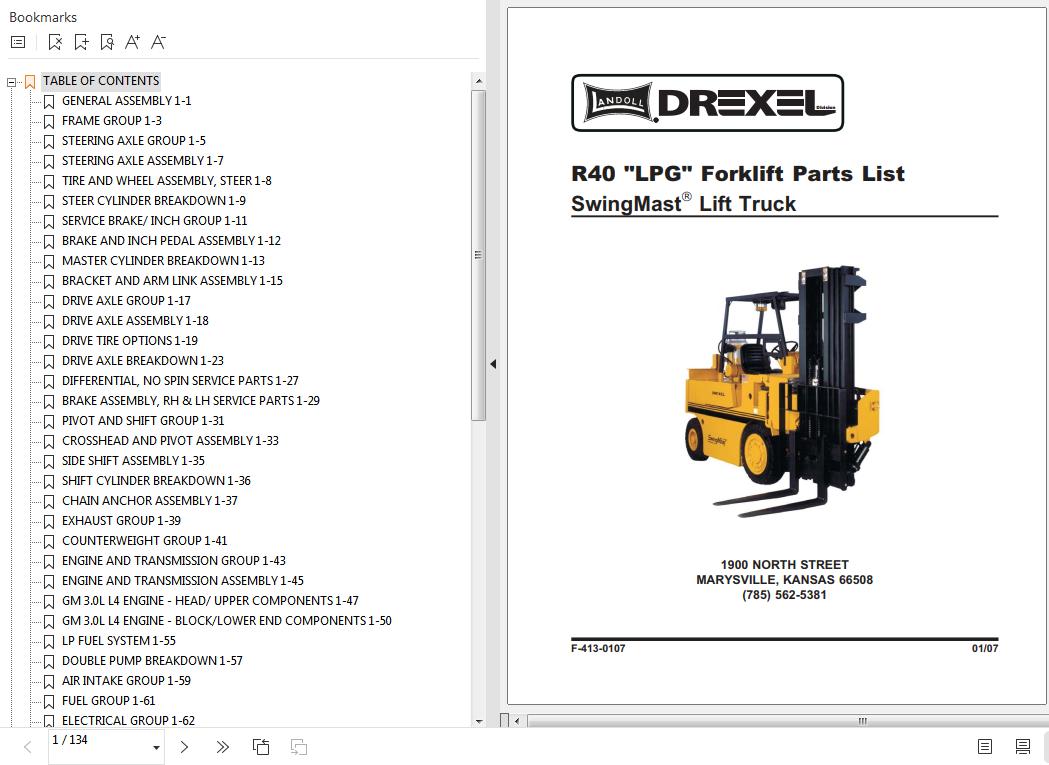This screenshot has height=765, width=1049.
Task: Click bookmarks panel scroll down arrow
Action: (478, 721)
